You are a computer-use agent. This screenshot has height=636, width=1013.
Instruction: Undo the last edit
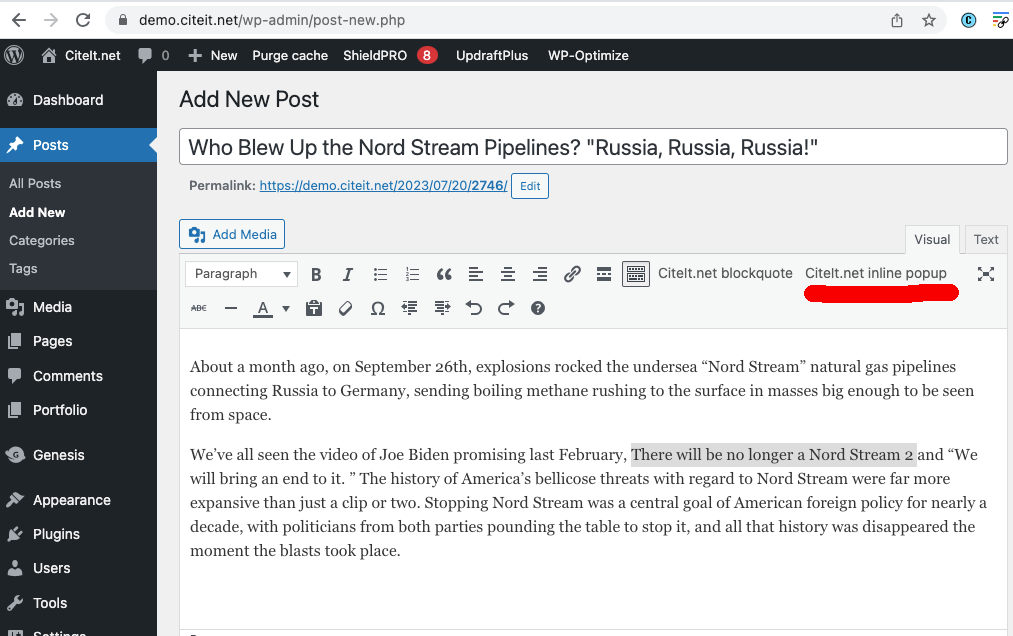pyautogui.click(x=474, y=308)
